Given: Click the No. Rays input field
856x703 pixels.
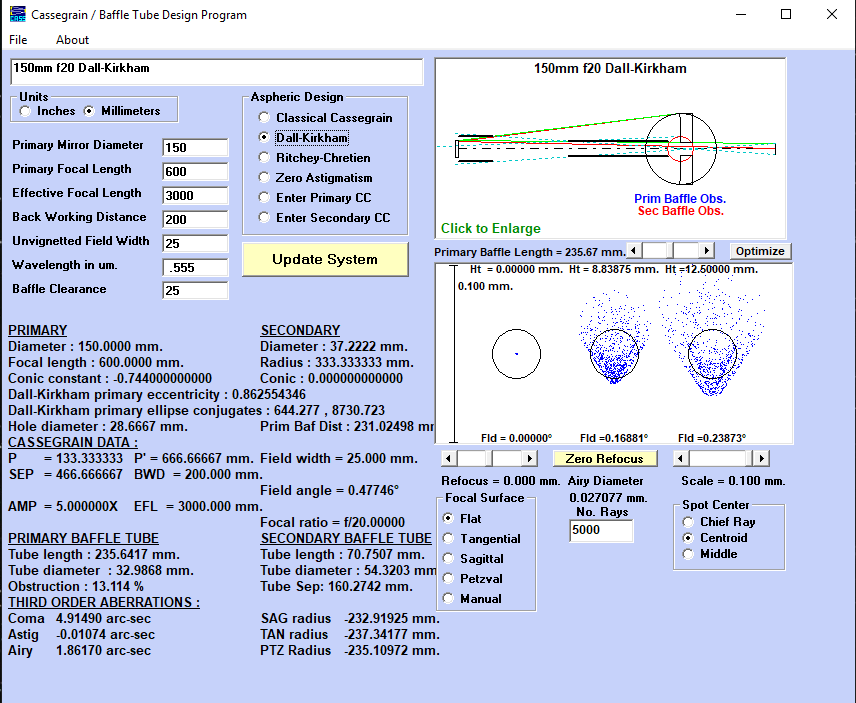Looking at the screenshot, I should [x=601, y=531].
